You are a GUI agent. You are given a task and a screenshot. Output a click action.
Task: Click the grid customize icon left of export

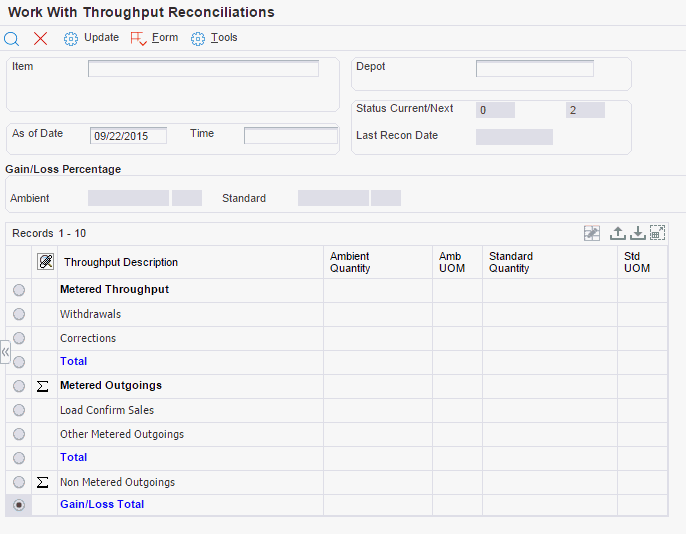click(592, 233)
